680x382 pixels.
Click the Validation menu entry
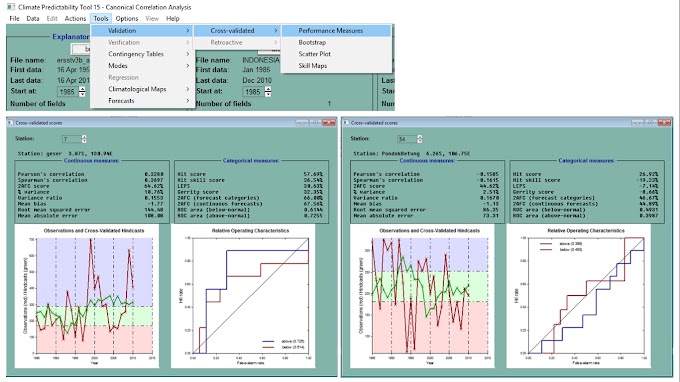(142, 31)
